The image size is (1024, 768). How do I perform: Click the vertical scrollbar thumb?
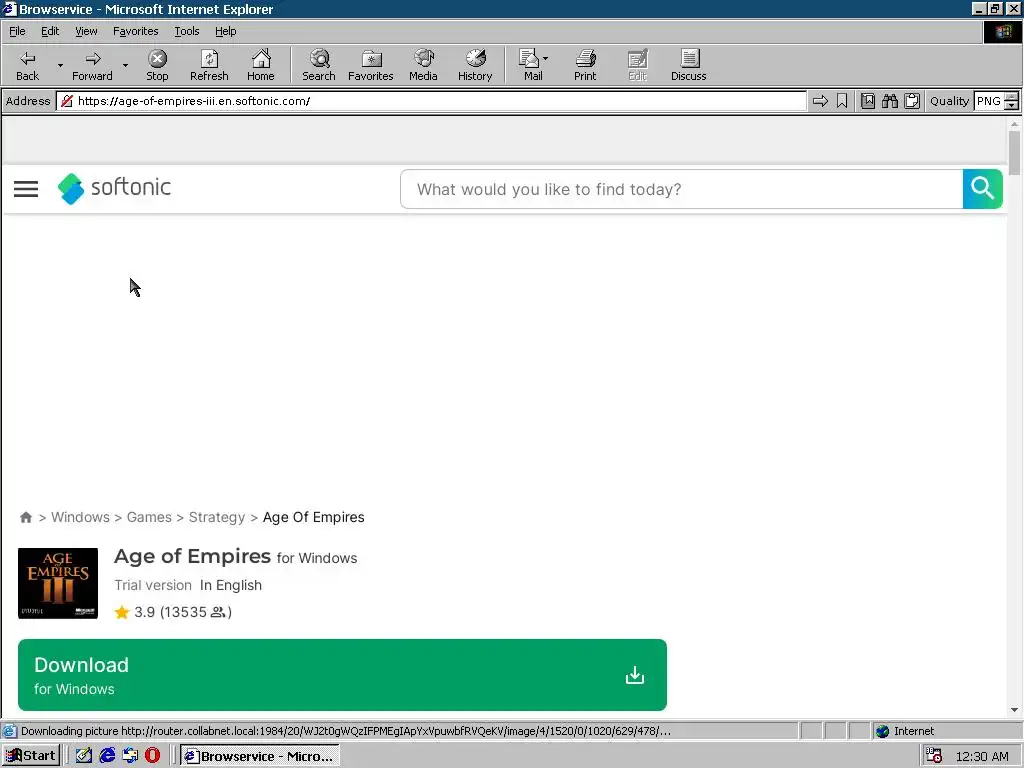tap(1014, 153)
